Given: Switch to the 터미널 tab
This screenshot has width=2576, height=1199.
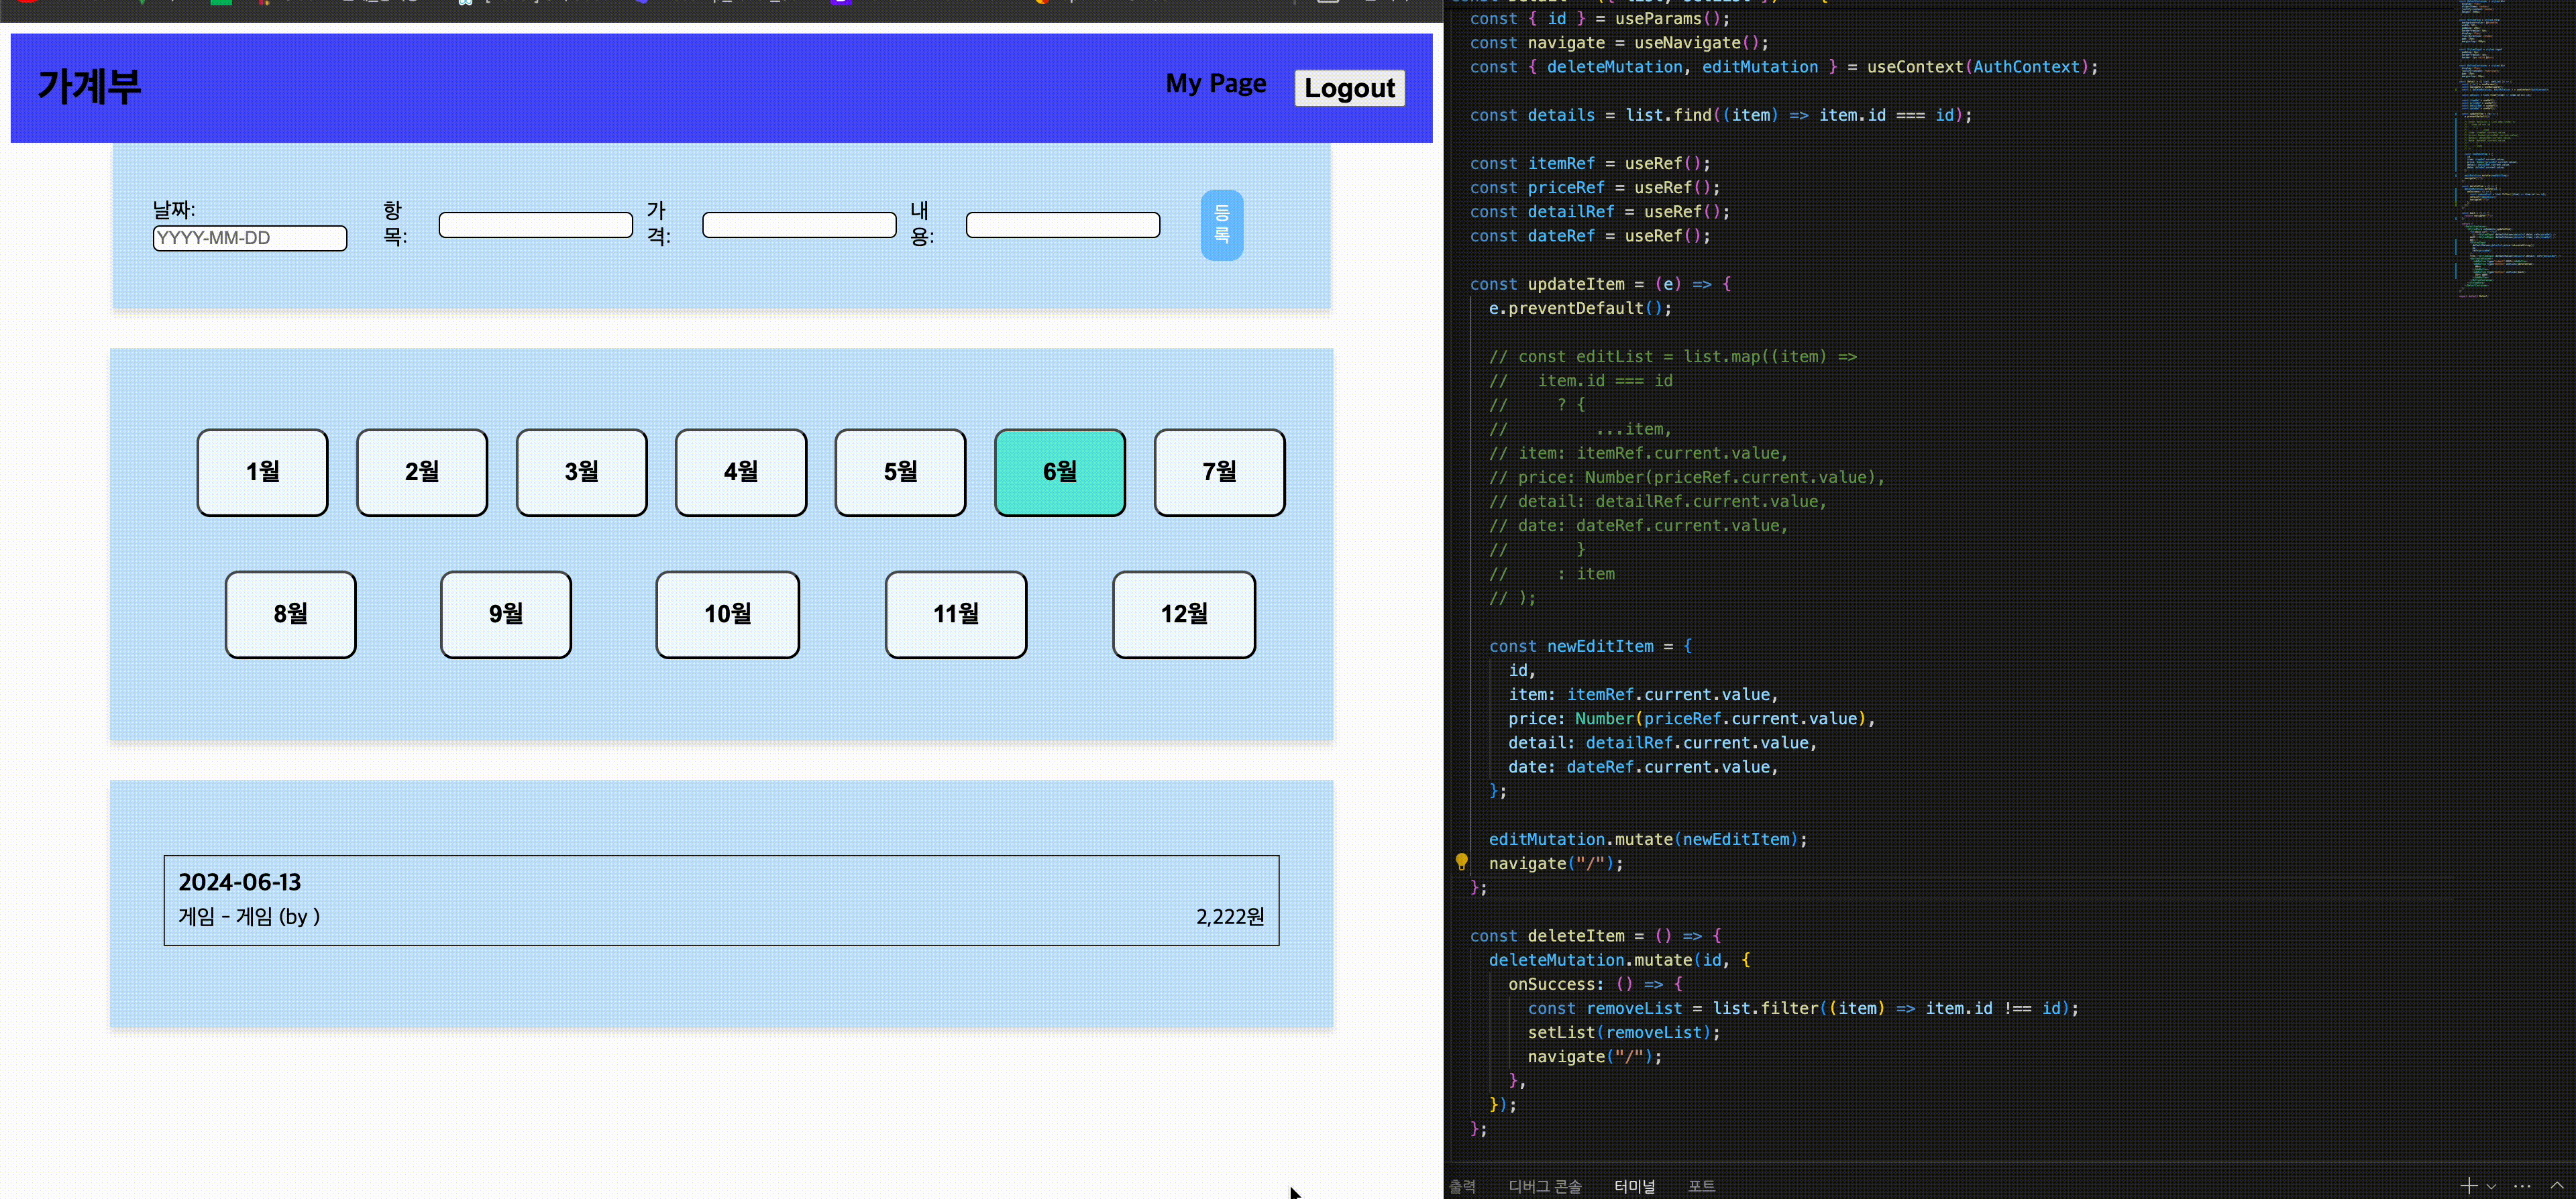Looking at the screenshot, I should [x=1634, y=1186].
